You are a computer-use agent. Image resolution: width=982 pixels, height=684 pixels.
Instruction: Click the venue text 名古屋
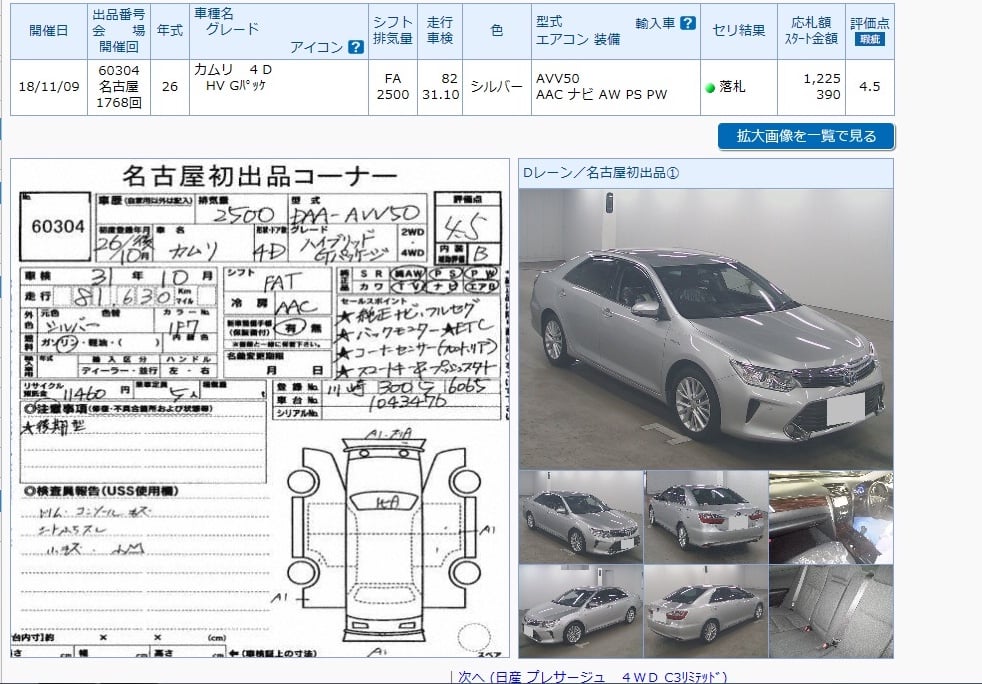tap(119, 86)
